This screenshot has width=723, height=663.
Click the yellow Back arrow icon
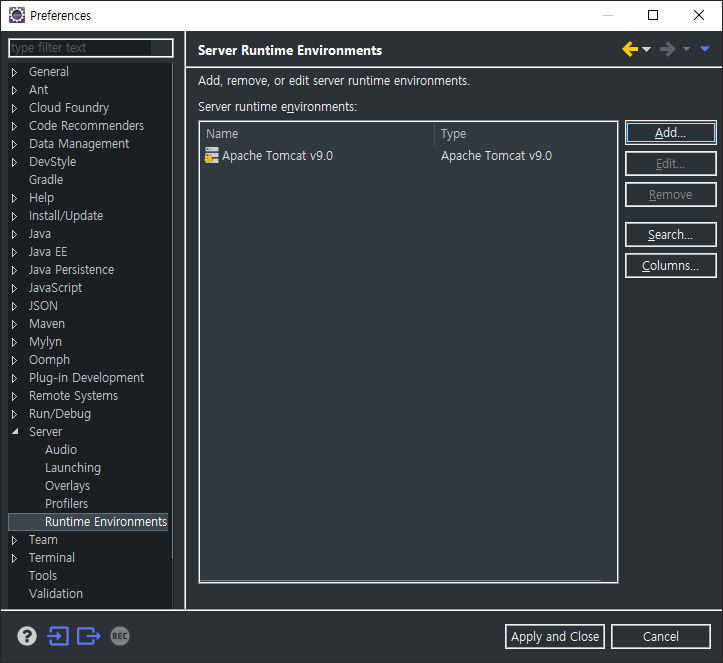point(630,49)
